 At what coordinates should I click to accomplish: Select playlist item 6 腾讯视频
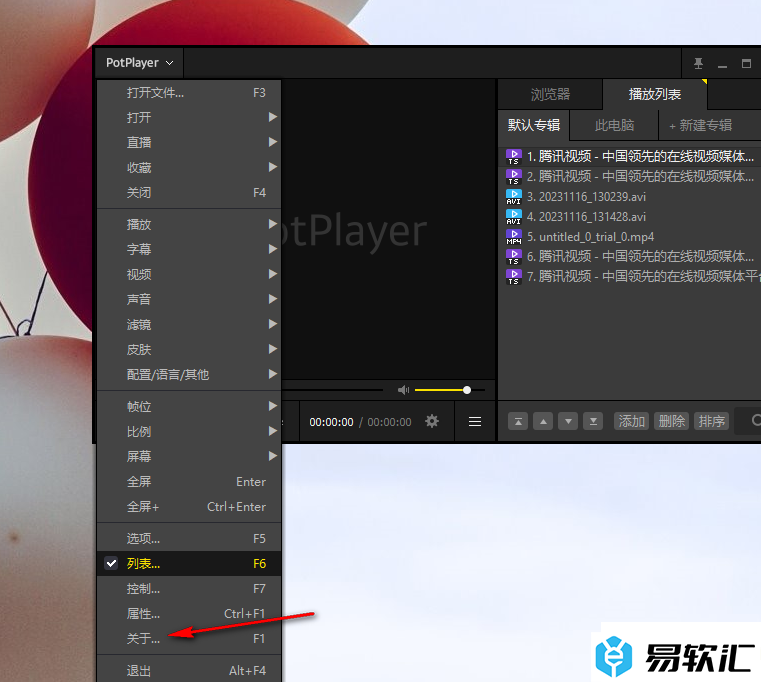pyautogui.click(x=630, y=256)
